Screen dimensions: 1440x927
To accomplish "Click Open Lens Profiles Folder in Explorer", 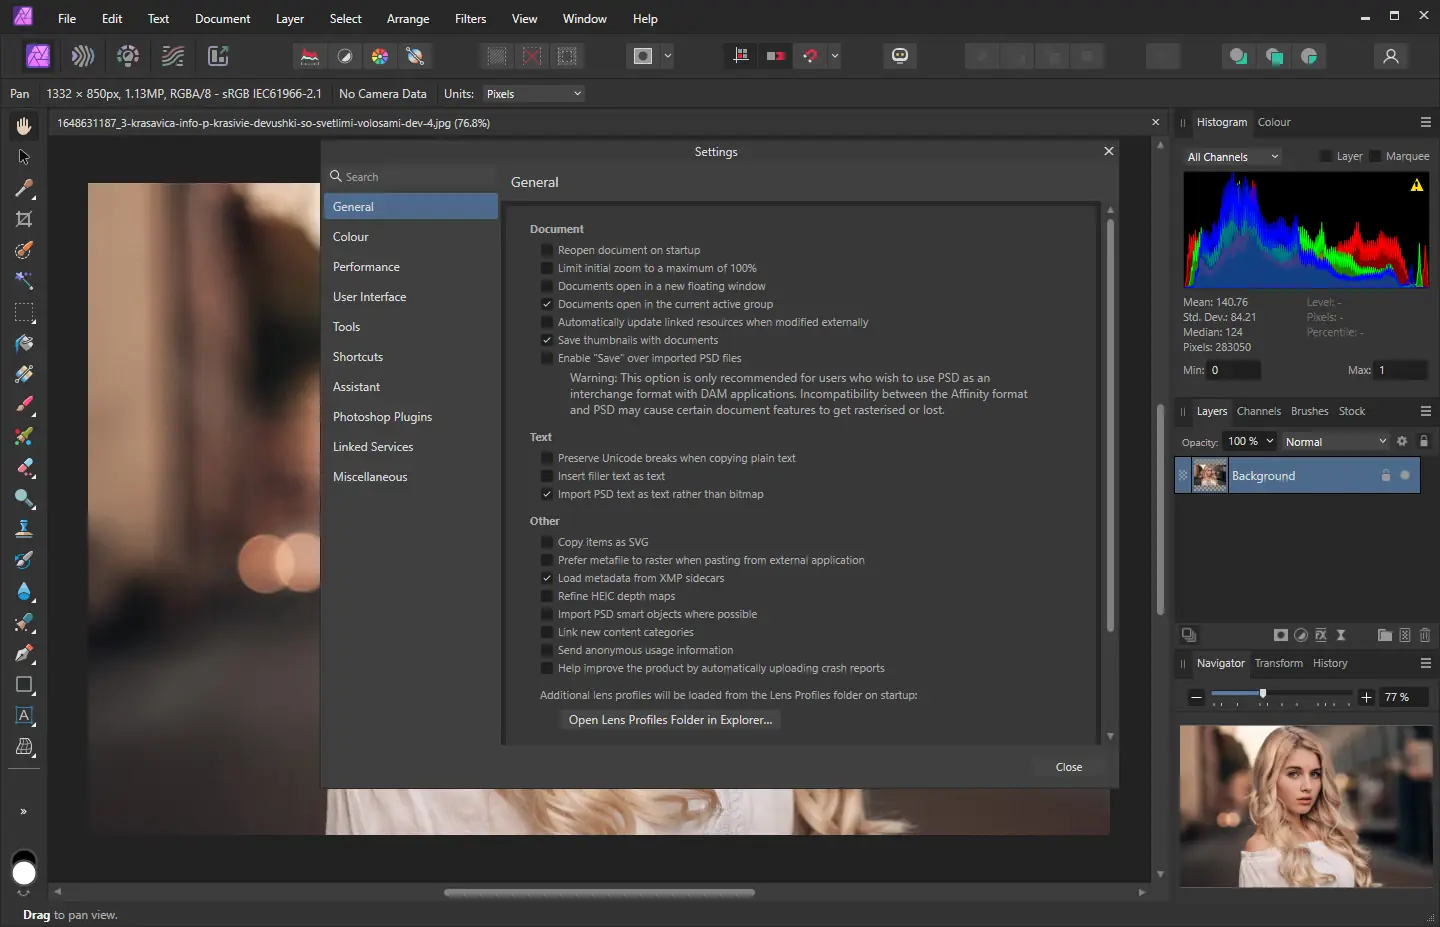I will pyautogui.click(x=670, y=720).
